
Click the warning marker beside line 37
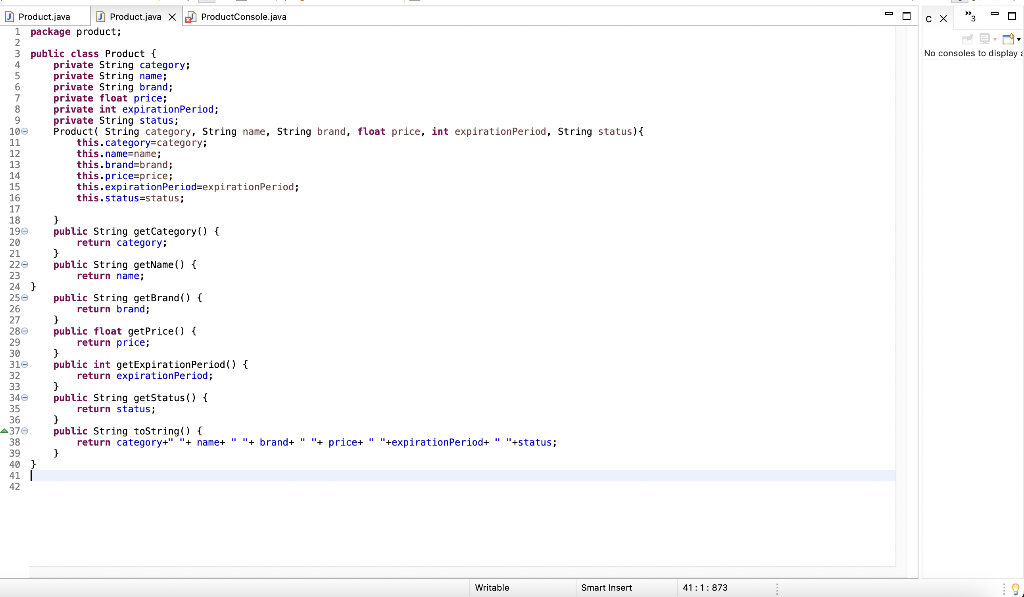[x=6, y=430]
